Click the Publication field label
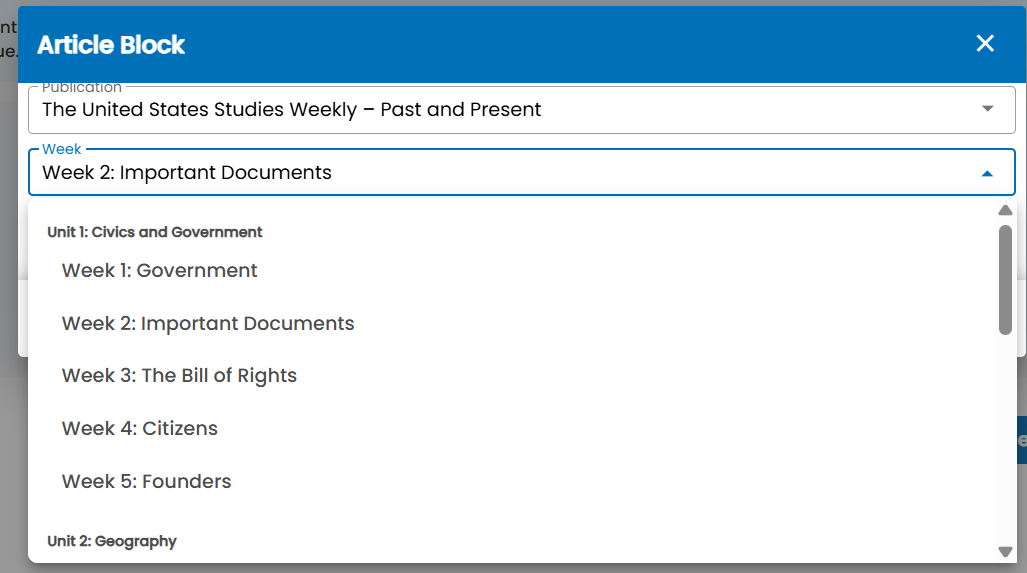Image resolution: width=1027 pixels, height=573 pixels. pos(82,88)
